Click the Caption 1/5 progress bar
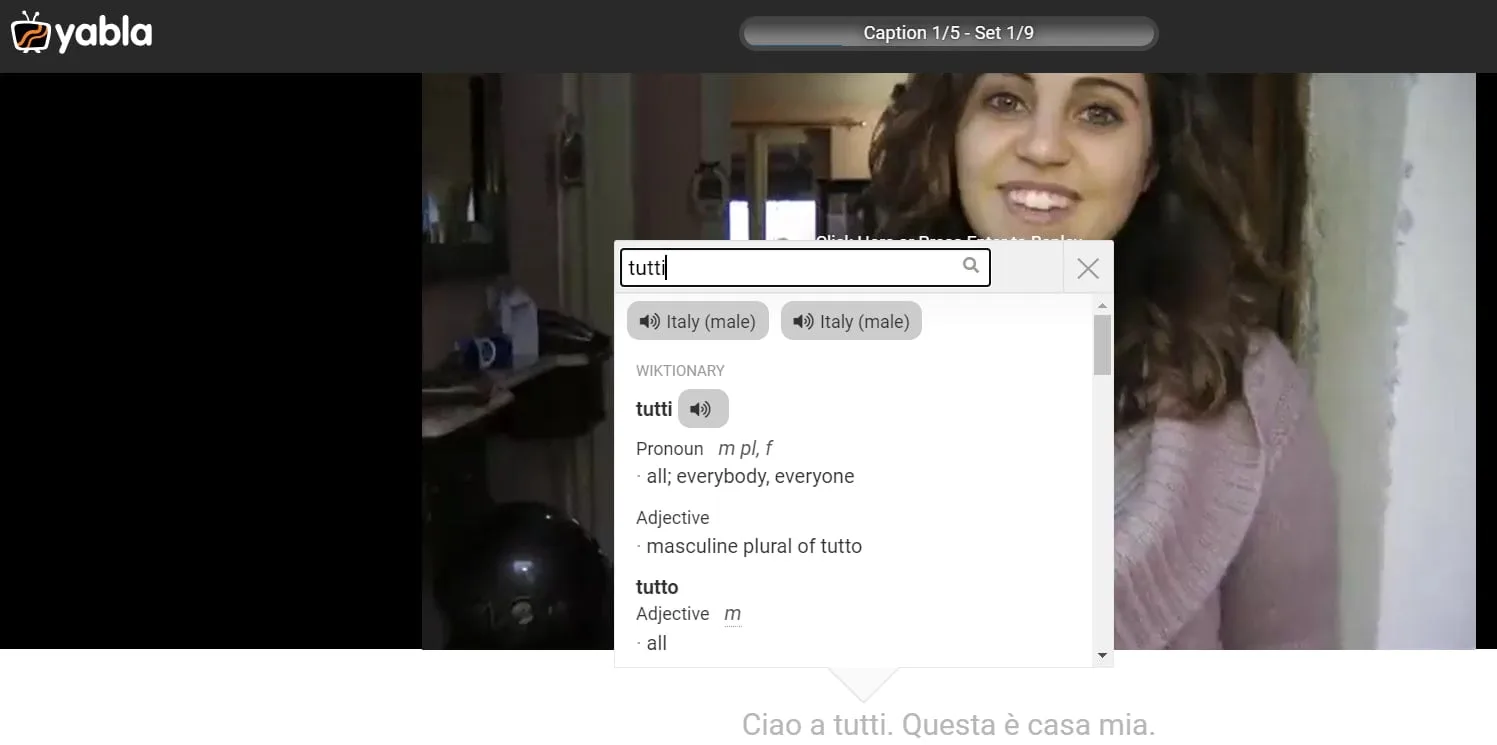This screenshot has width=1497, height=745. [x=948, y=33]
